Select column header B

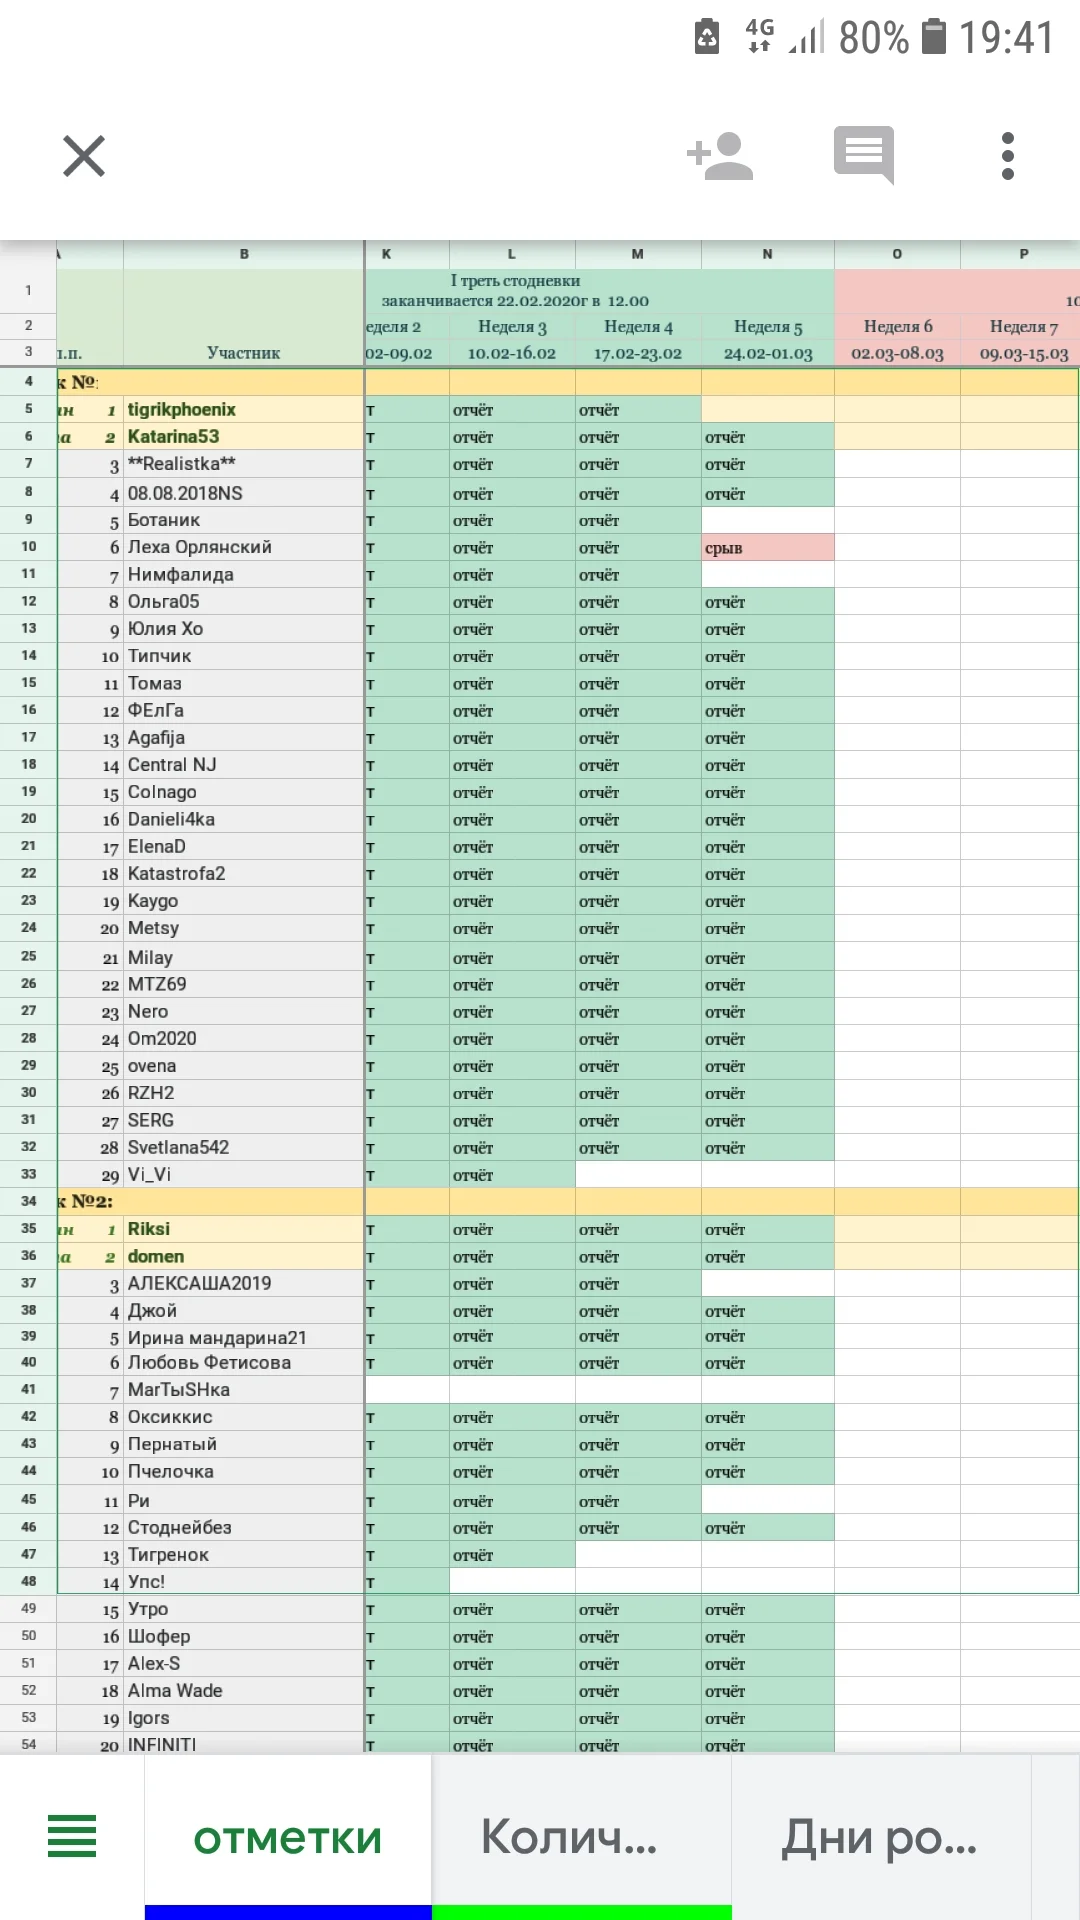point(244,254)
